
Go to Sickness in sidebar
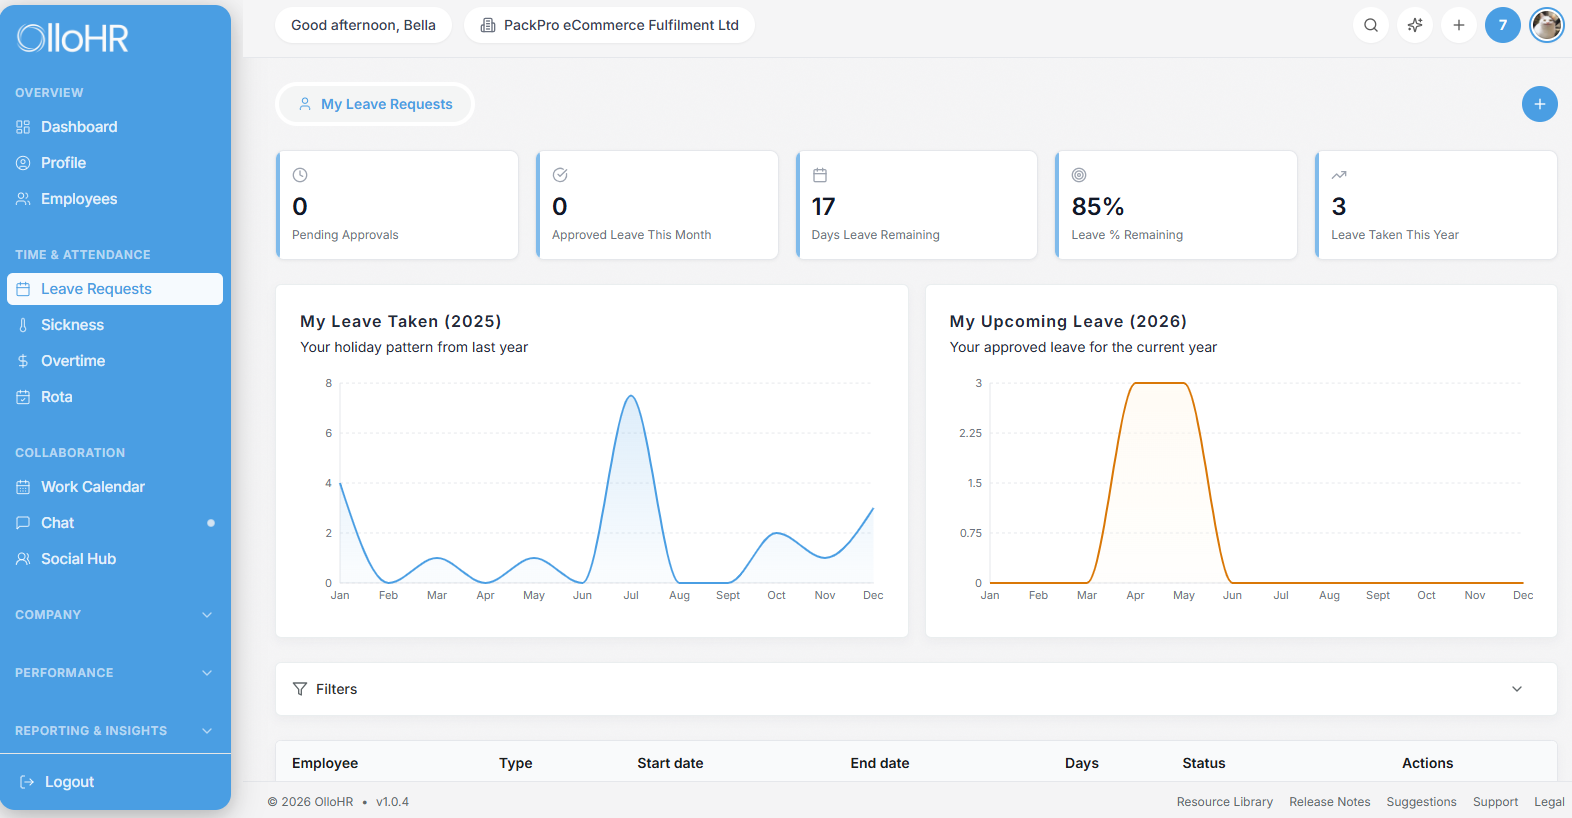tap(72, 325)
